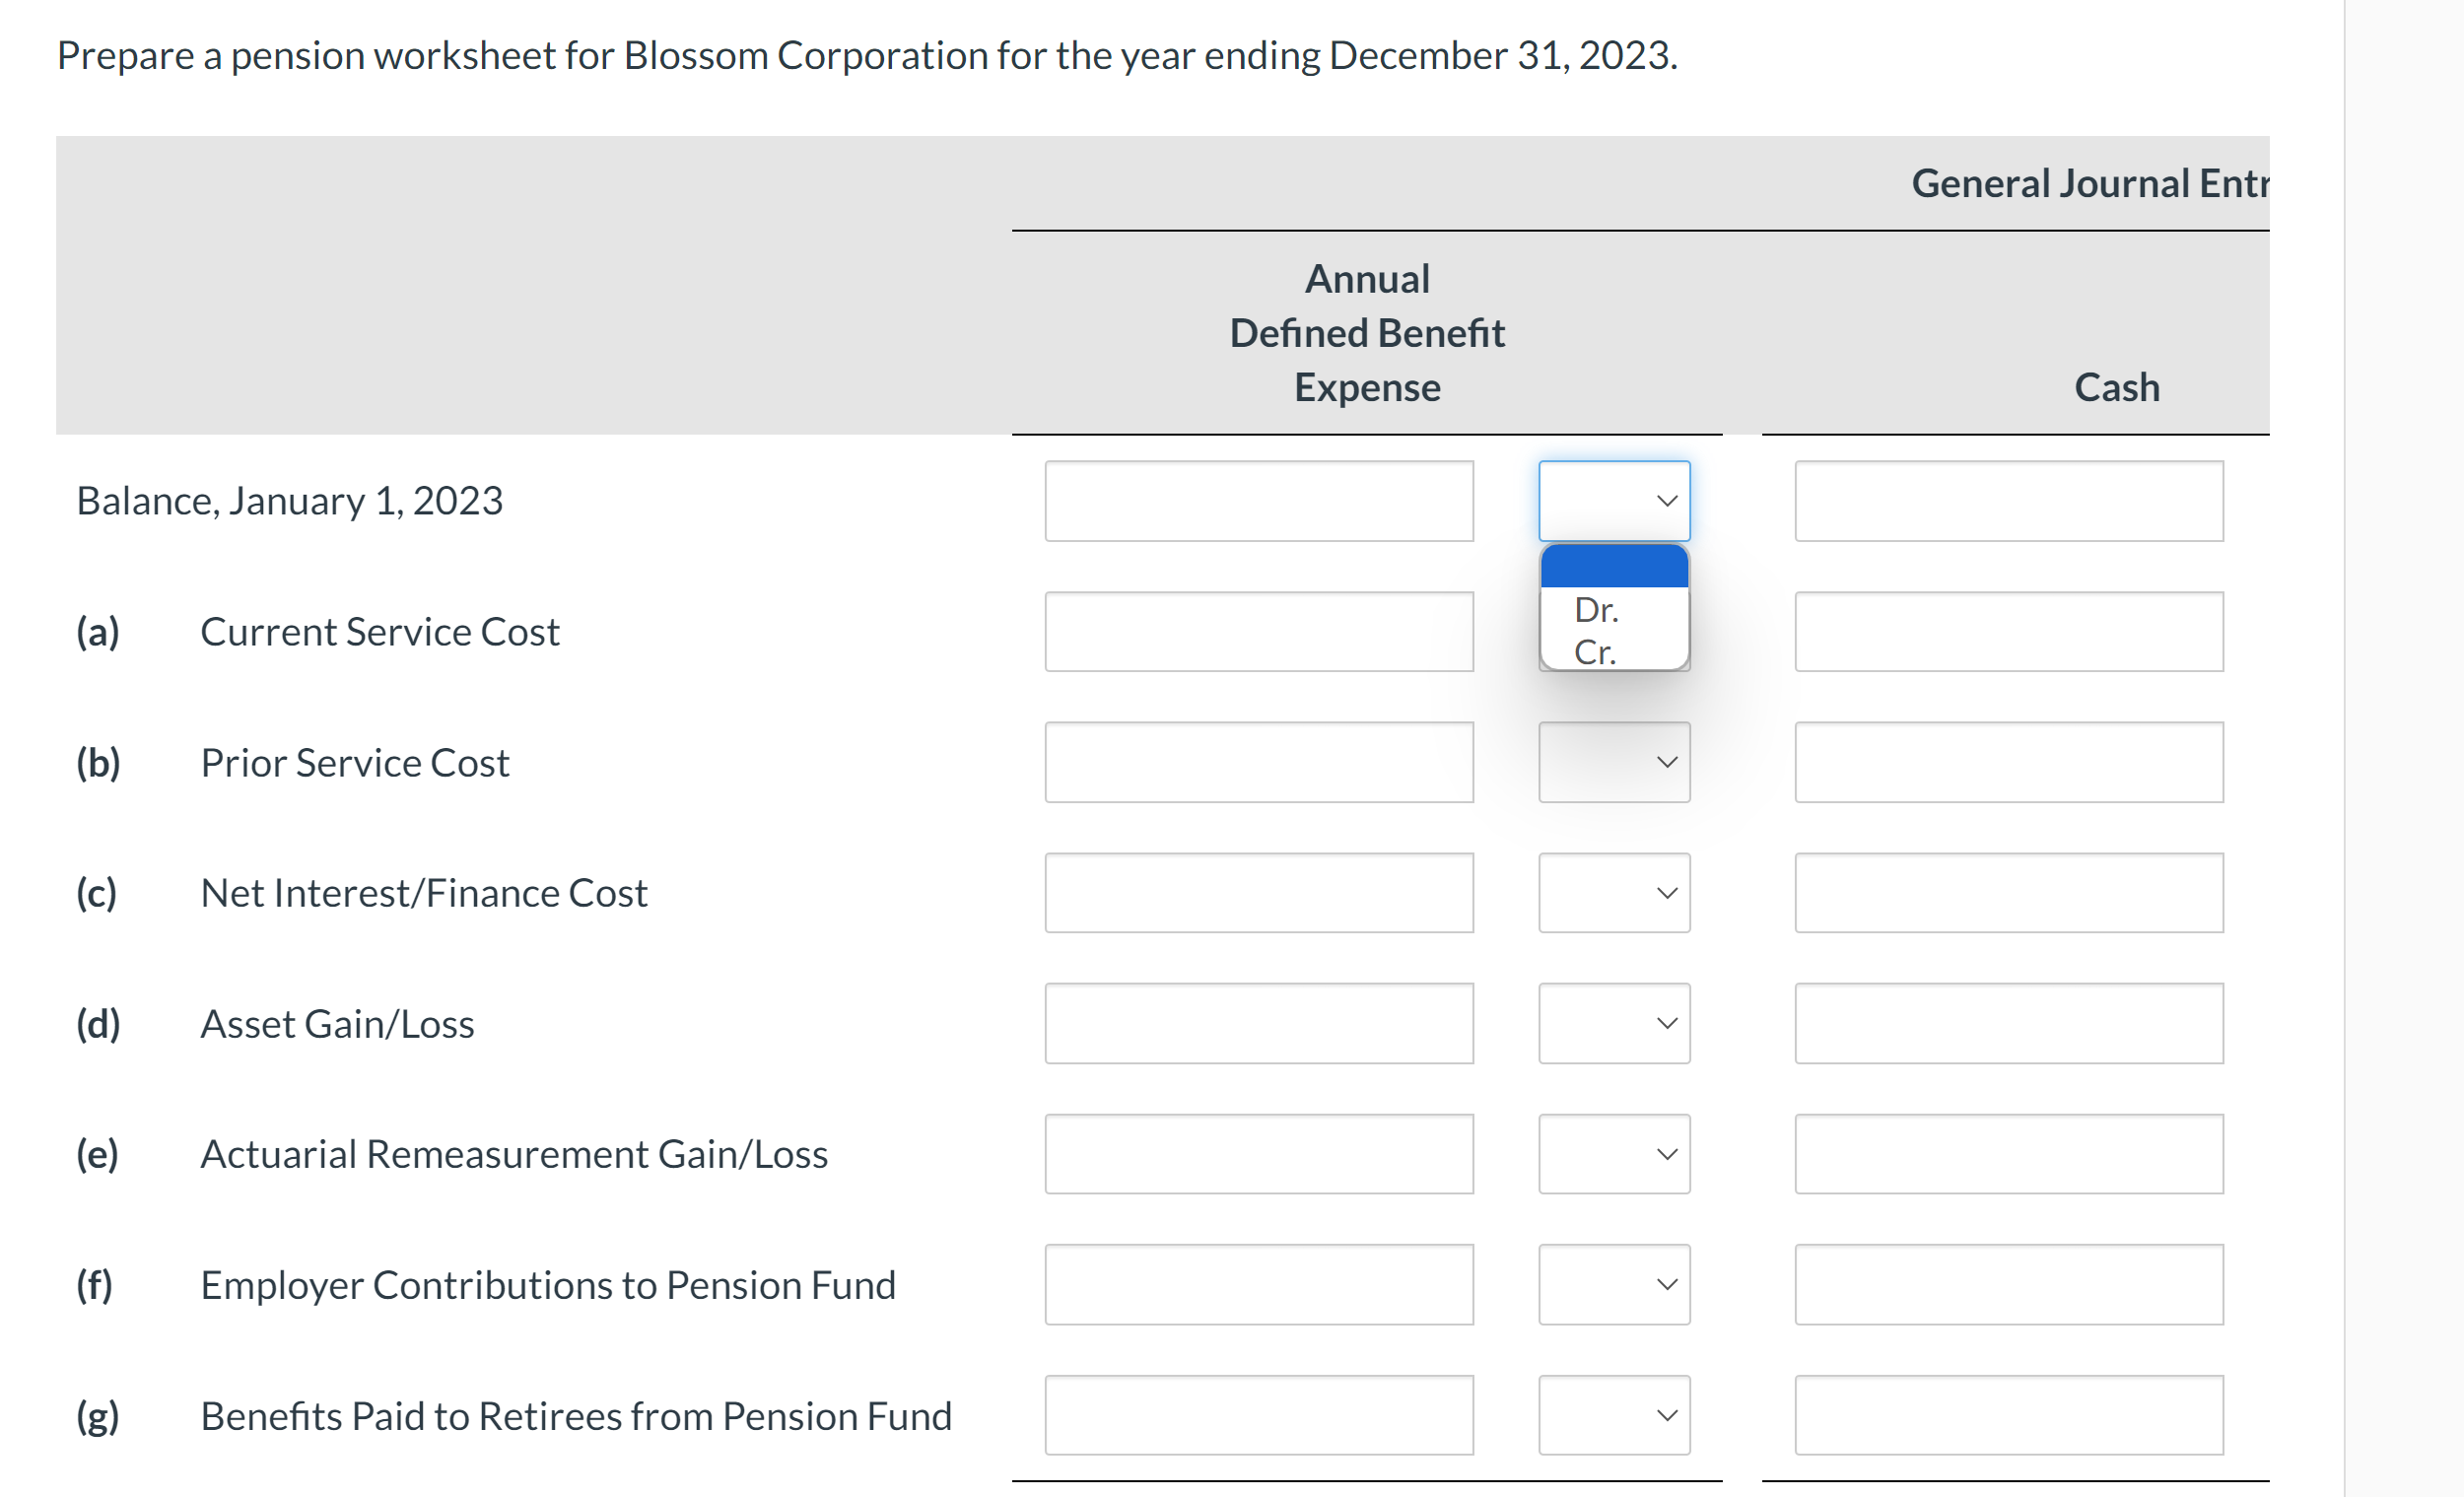
Task: Focus Actuarial Remeasurement Gain/Loss expense input
Action: point(1258,1153)
